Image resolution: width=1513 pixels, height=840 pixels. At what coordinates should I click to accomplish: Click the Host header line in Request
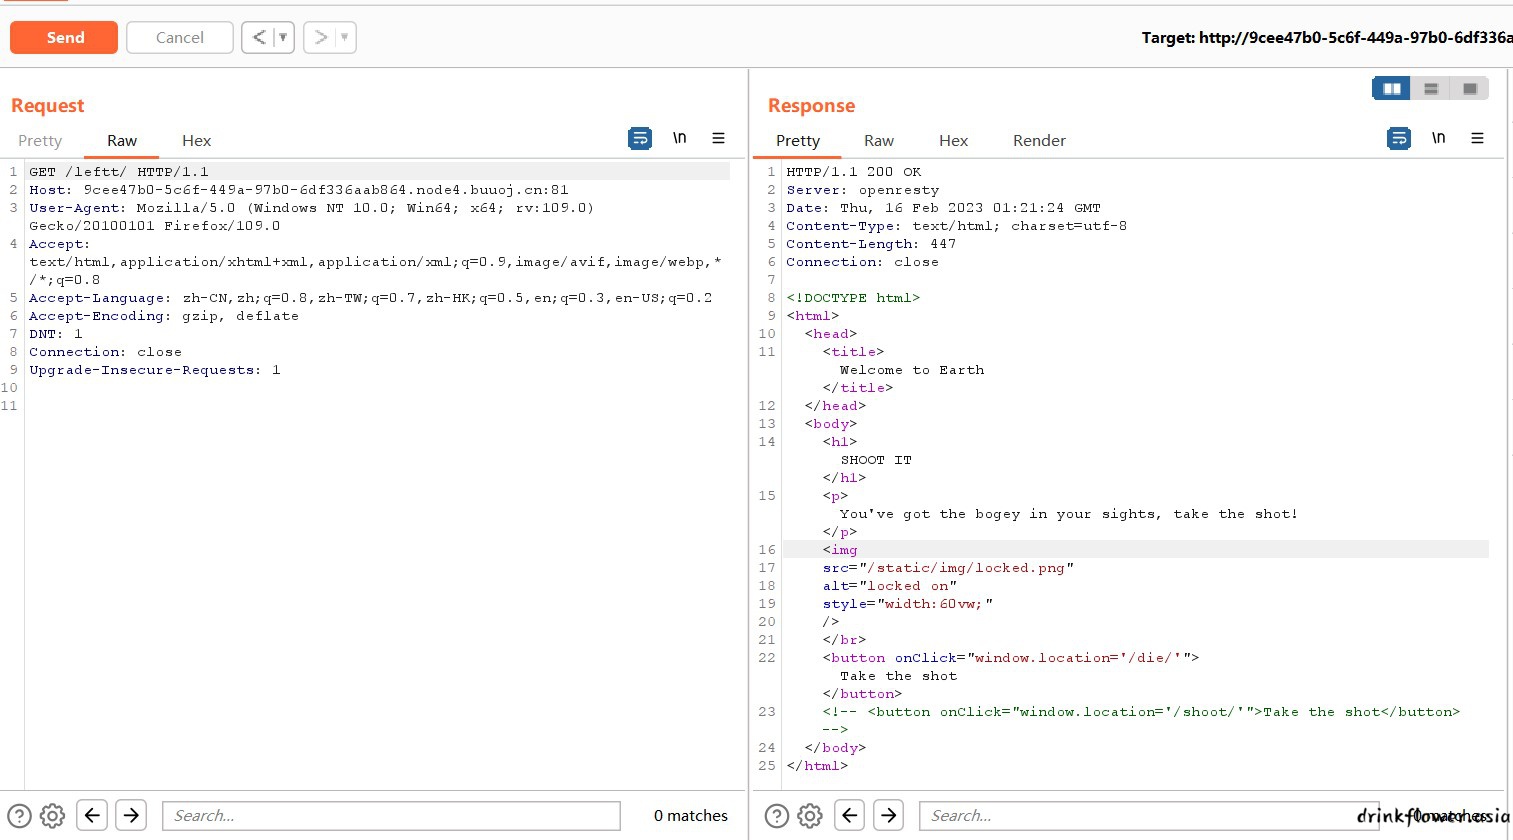pos(299,190)
